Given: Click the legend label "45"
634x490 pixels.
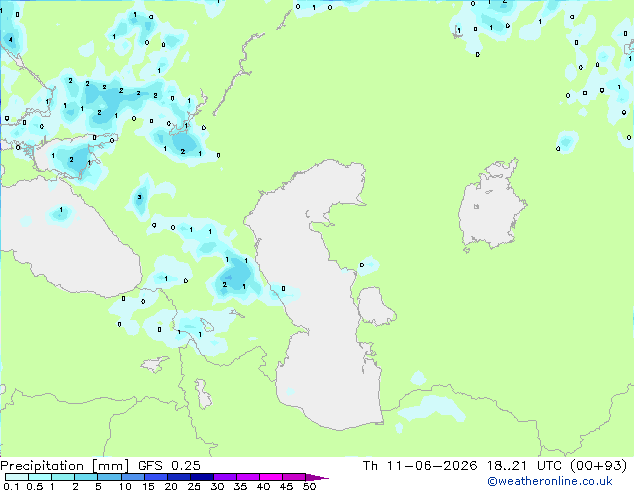Looking at the screenshot, I should pos(286,486).
